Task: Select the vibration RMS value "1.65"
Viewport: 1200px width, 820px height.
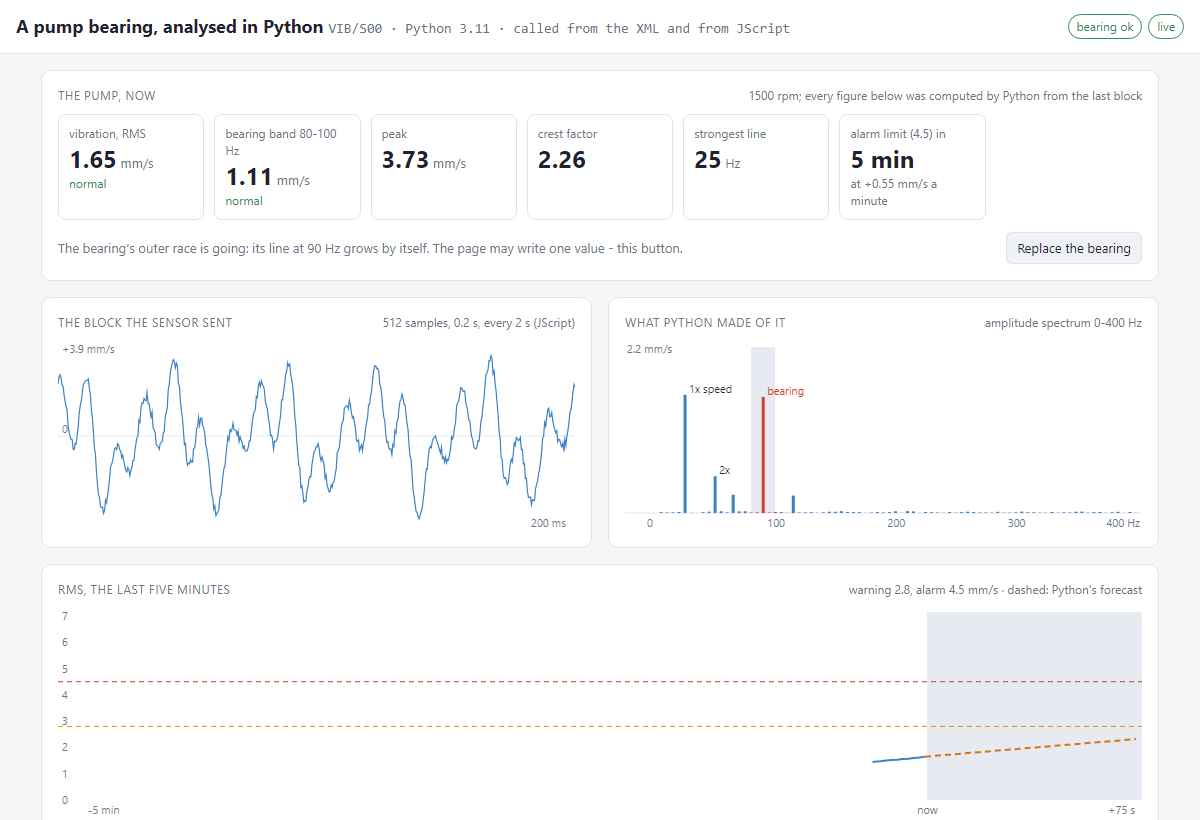Action: point(93,160)
